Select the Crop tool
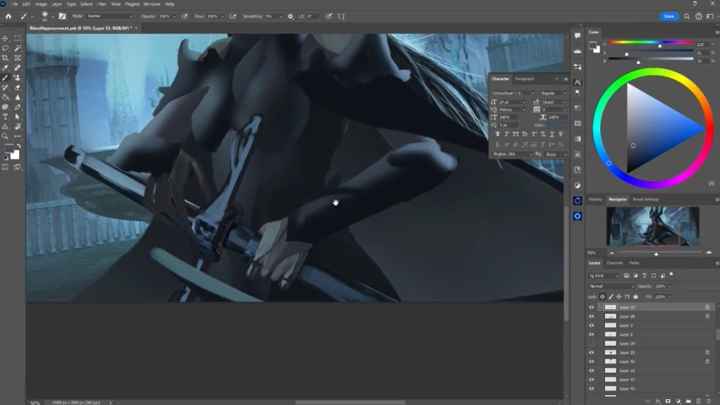 tap(5, 58)
